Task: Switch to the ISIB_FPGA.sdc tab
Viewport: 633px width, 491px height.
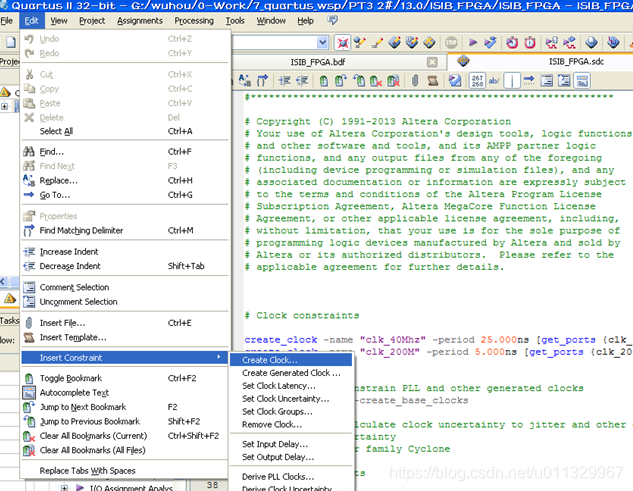Action: point(576,61)
